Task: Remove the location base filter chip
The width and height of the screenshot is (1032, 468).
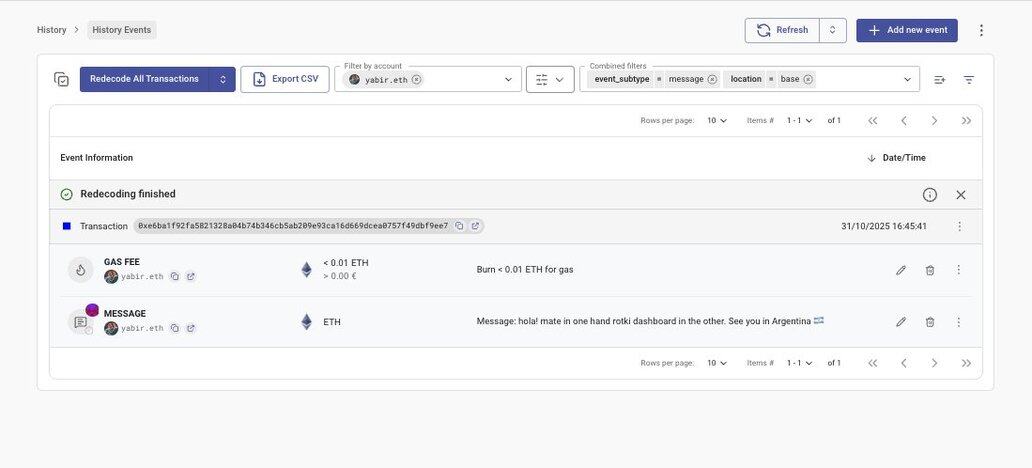Action: coord(808,79)
